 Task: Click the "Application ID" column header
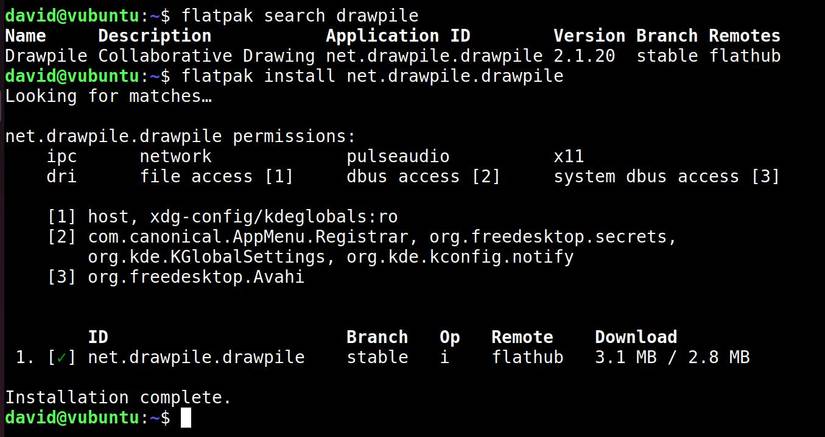[399, 35]
